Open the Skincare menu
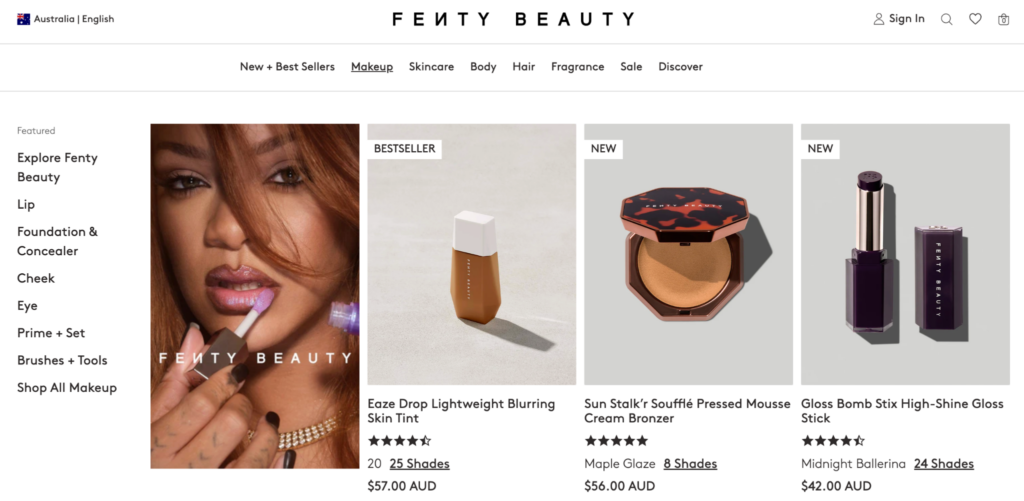This screenshot has width=1024, height=501. point(431,67)
